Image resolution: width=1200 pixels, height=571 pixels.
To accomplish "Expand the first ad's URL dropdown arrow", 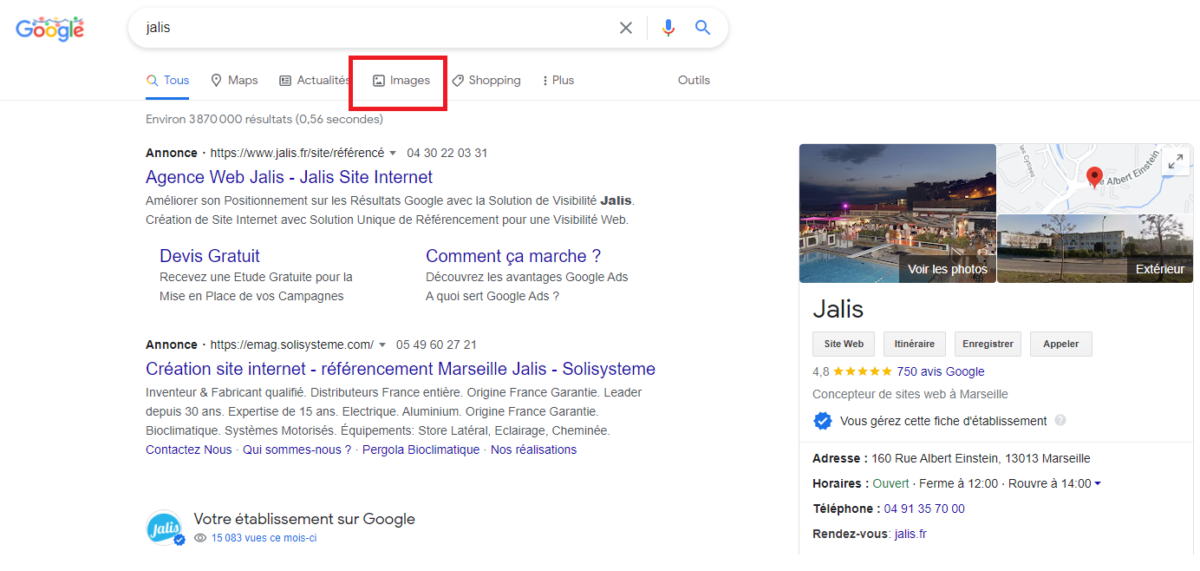I will pyautogui.click(x=393, y=153).
